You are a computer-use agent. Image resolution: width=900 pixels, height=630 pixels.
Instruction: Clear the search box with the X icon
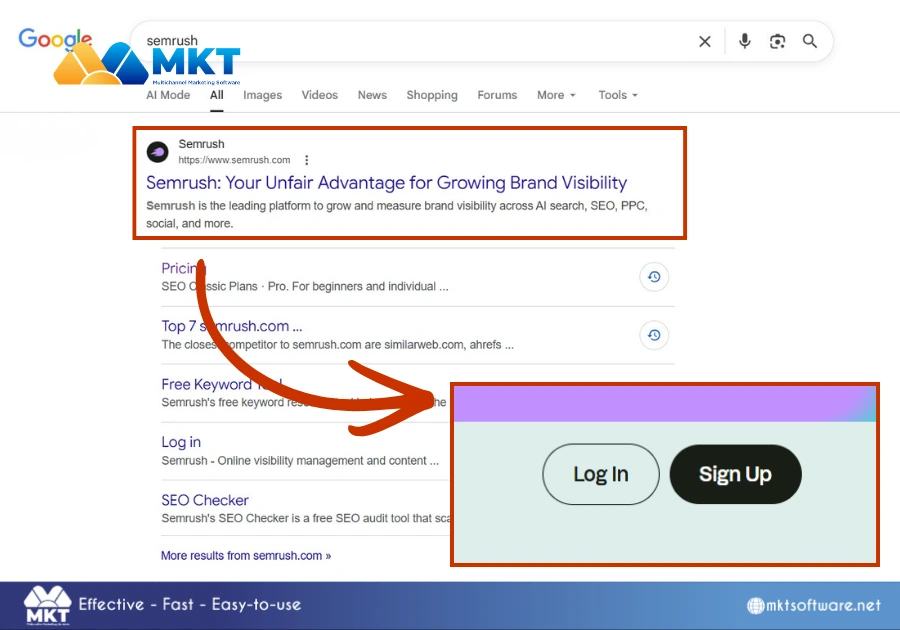click(x=704, y=41)
